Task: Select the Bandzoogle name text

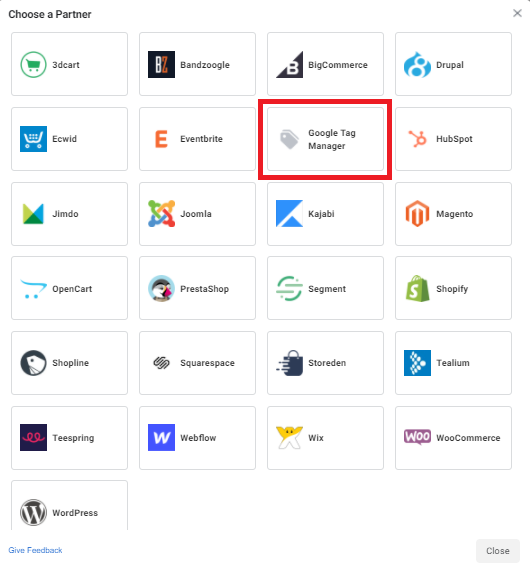Action: click(205, 65)
